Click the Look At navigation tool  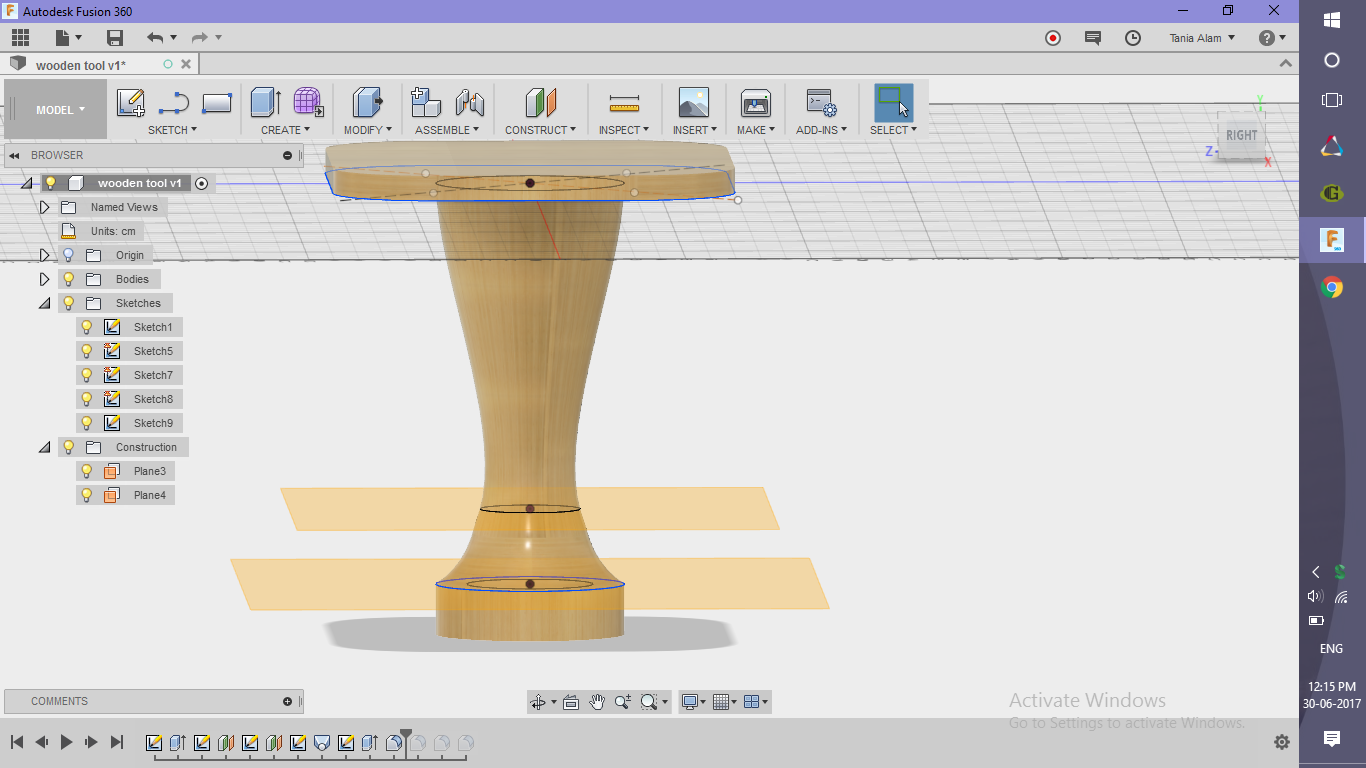click(571, 702)
